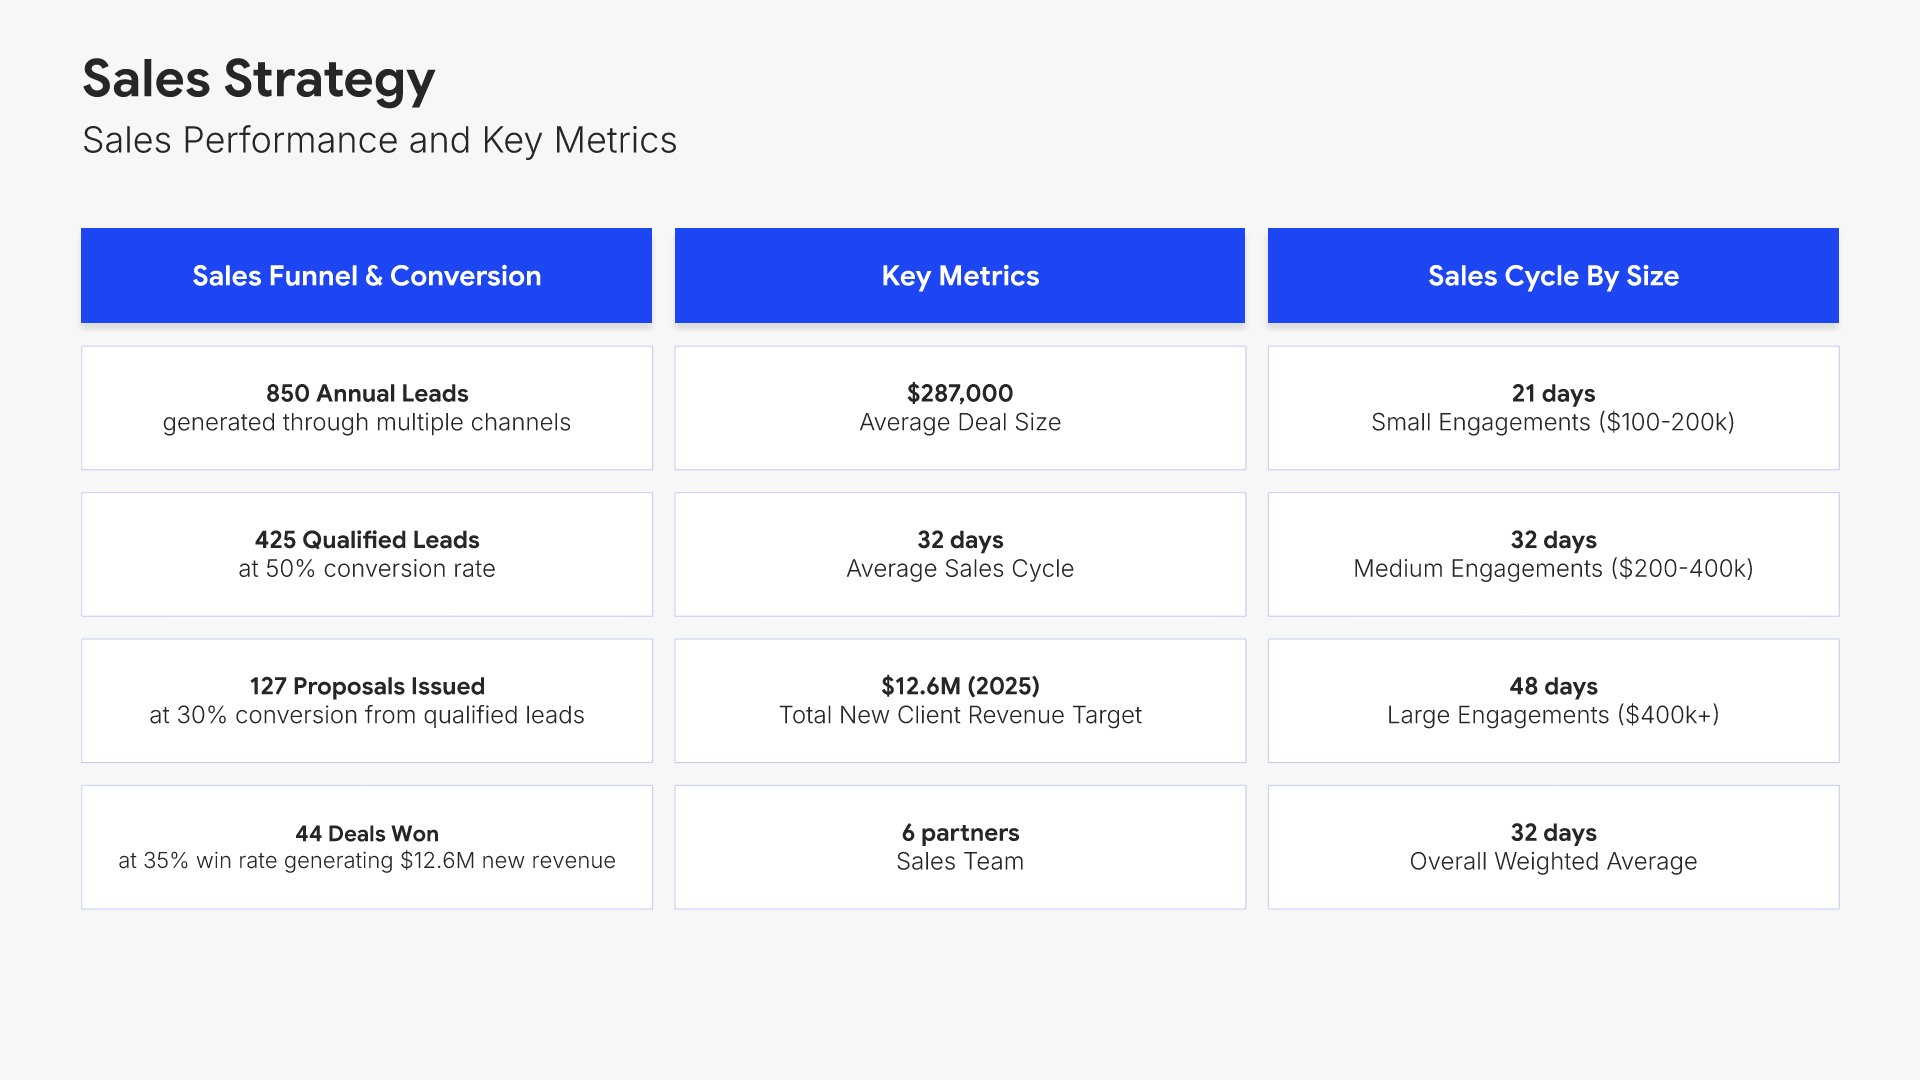Click 'at 35% win rate generating $12.6M' text
Viewport: 1920px width, 1080px height.
click(x=366, y=861)
